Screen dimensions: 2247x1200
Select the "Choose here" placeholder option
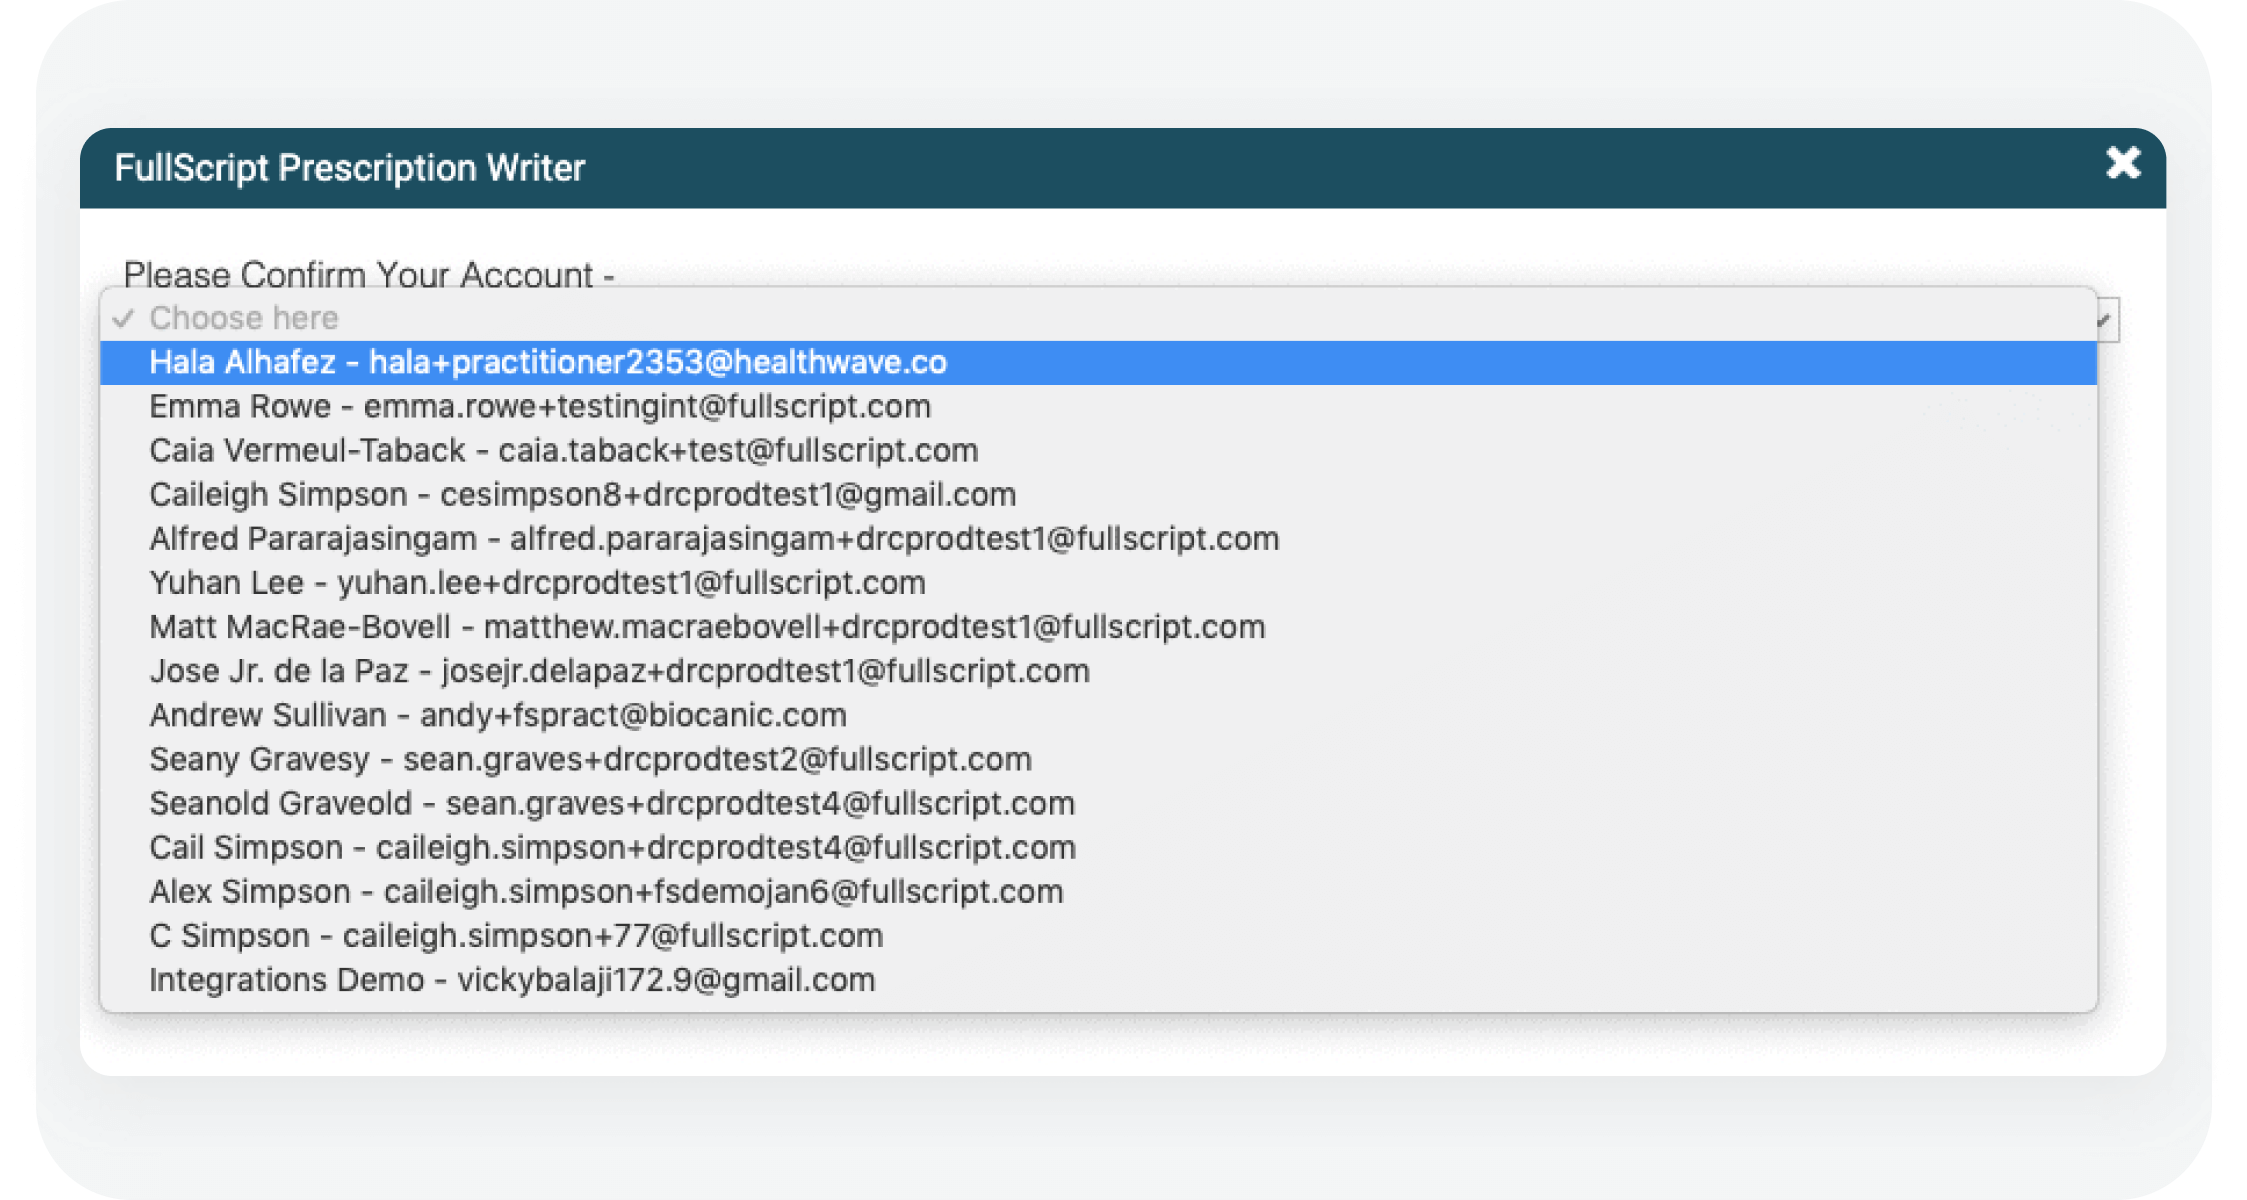[1098, 318]
